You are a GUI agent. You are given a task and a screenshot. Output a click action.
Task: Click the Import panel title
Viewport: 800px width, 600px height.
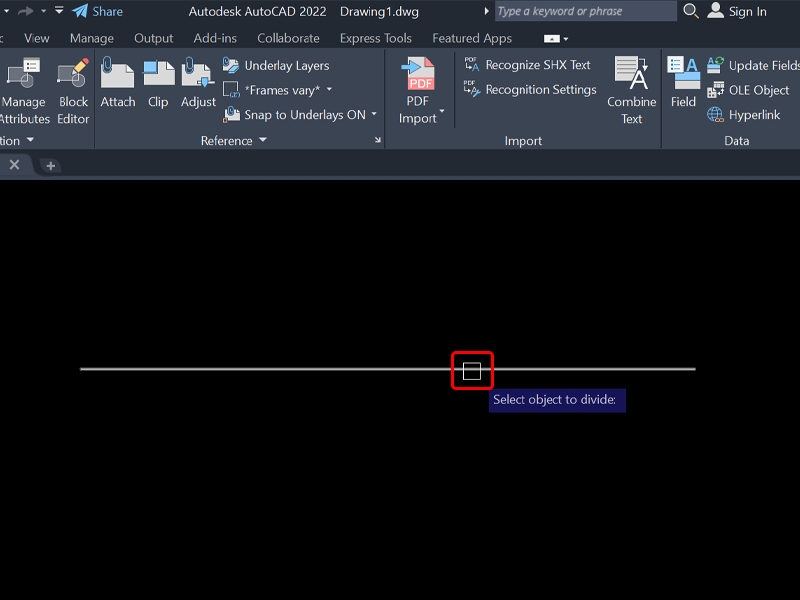(x=523, y=141)
